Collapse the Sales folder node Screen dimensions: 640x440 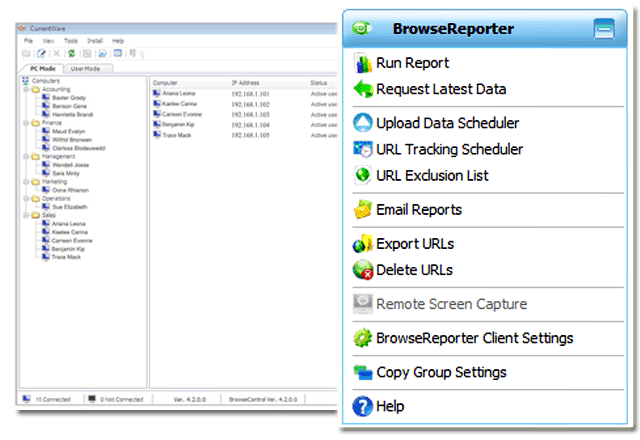[26, 215]
